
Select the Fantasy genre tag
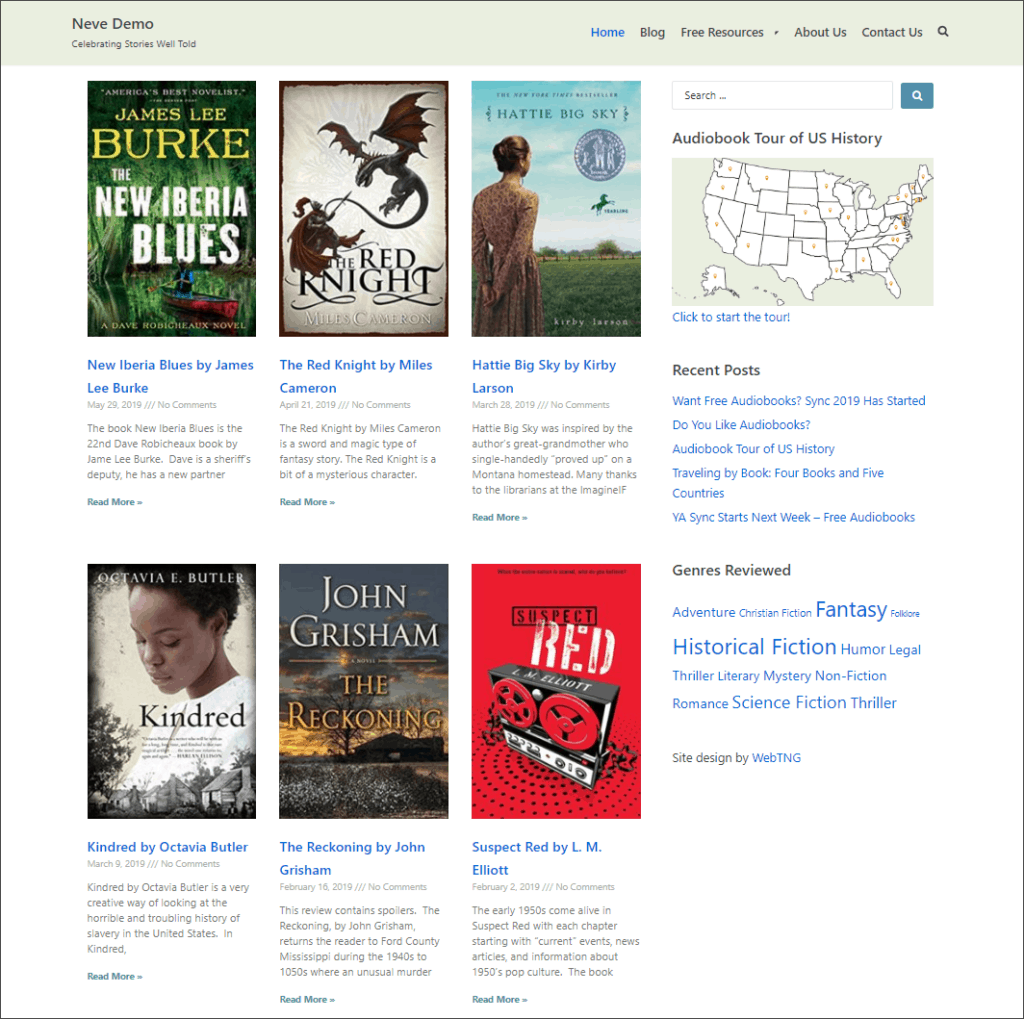coord(851,609)
